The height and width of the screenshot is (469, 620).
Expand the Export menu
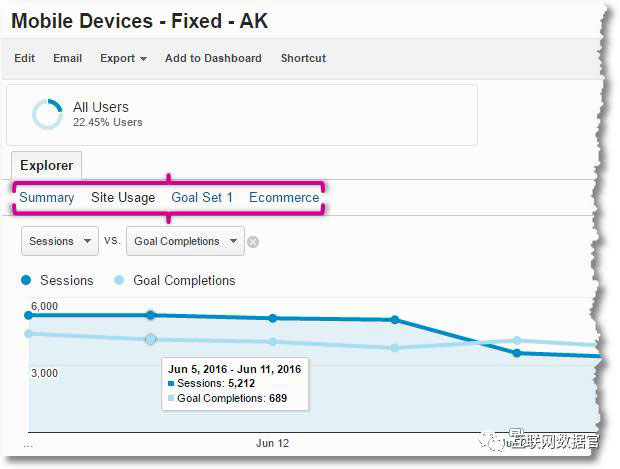(x=123, y=58)
